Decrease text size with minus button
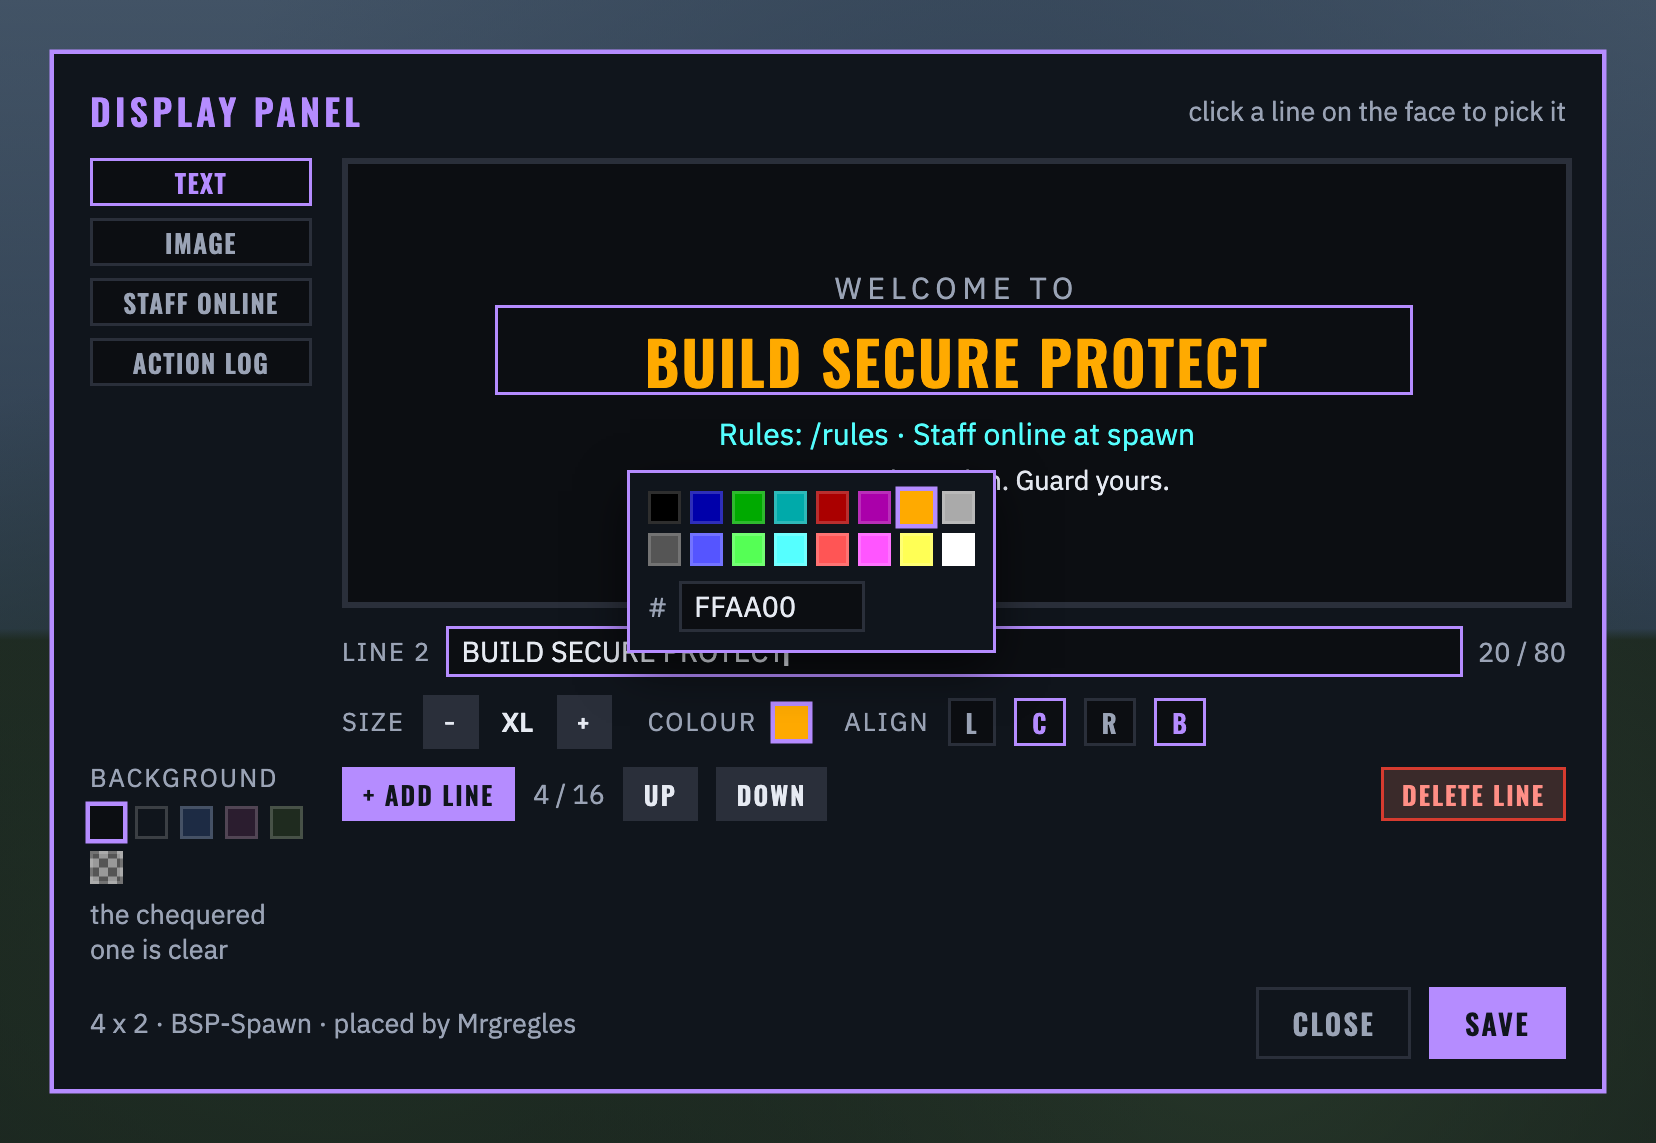This screenshot has width=1656, height=1143. coord(450,722)
